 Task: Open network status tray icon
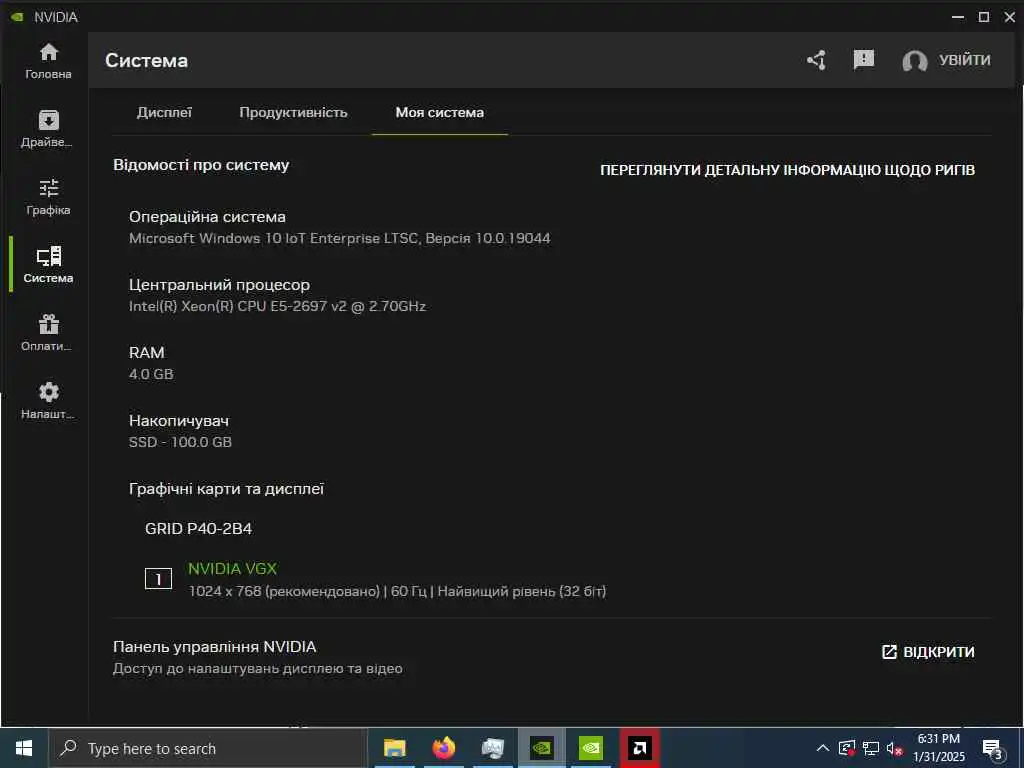click(x=871, y=748)
